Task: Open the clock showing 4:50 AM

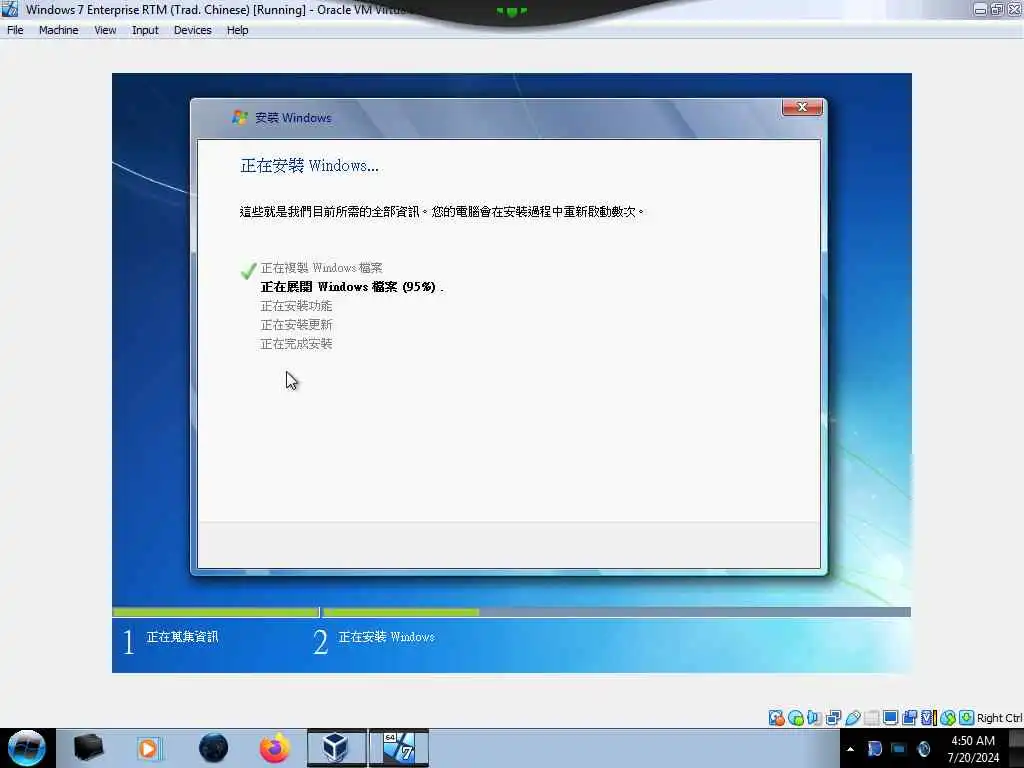Action: 973,748
